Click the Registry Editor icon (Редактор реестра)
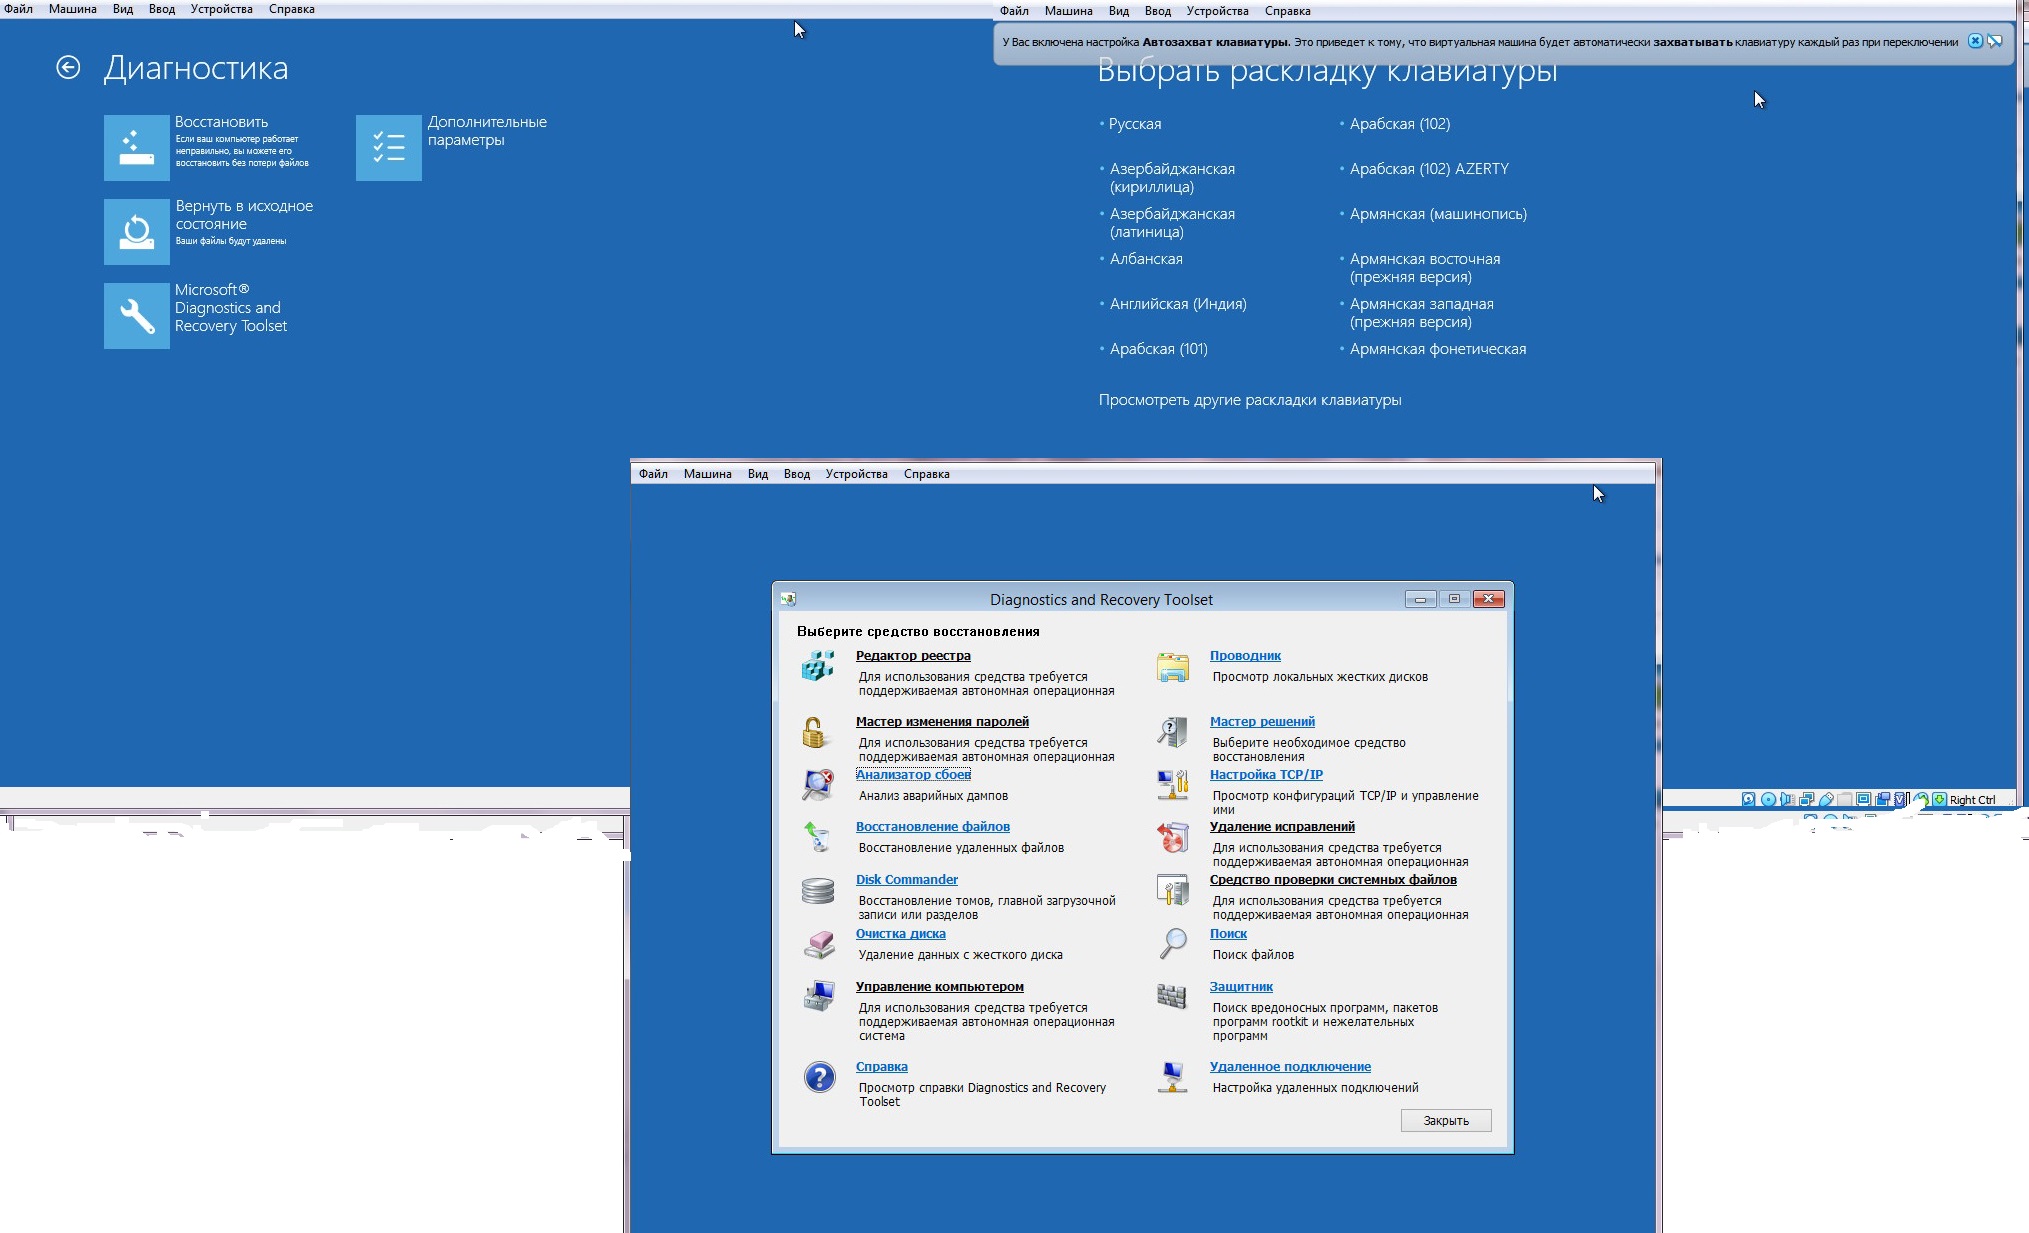 coord(818,666)
